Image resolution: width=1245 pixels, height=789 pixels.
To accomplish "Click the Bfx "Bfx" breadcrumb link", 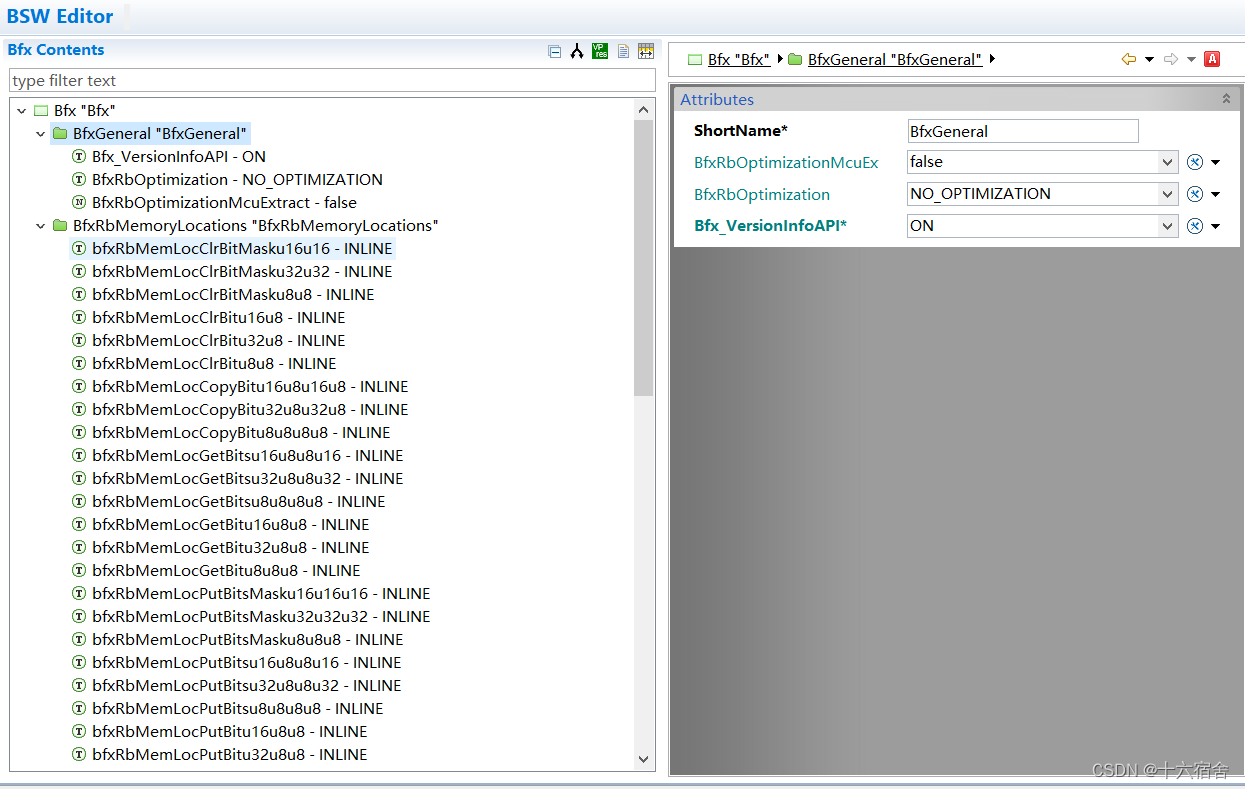I will [739, 60].
